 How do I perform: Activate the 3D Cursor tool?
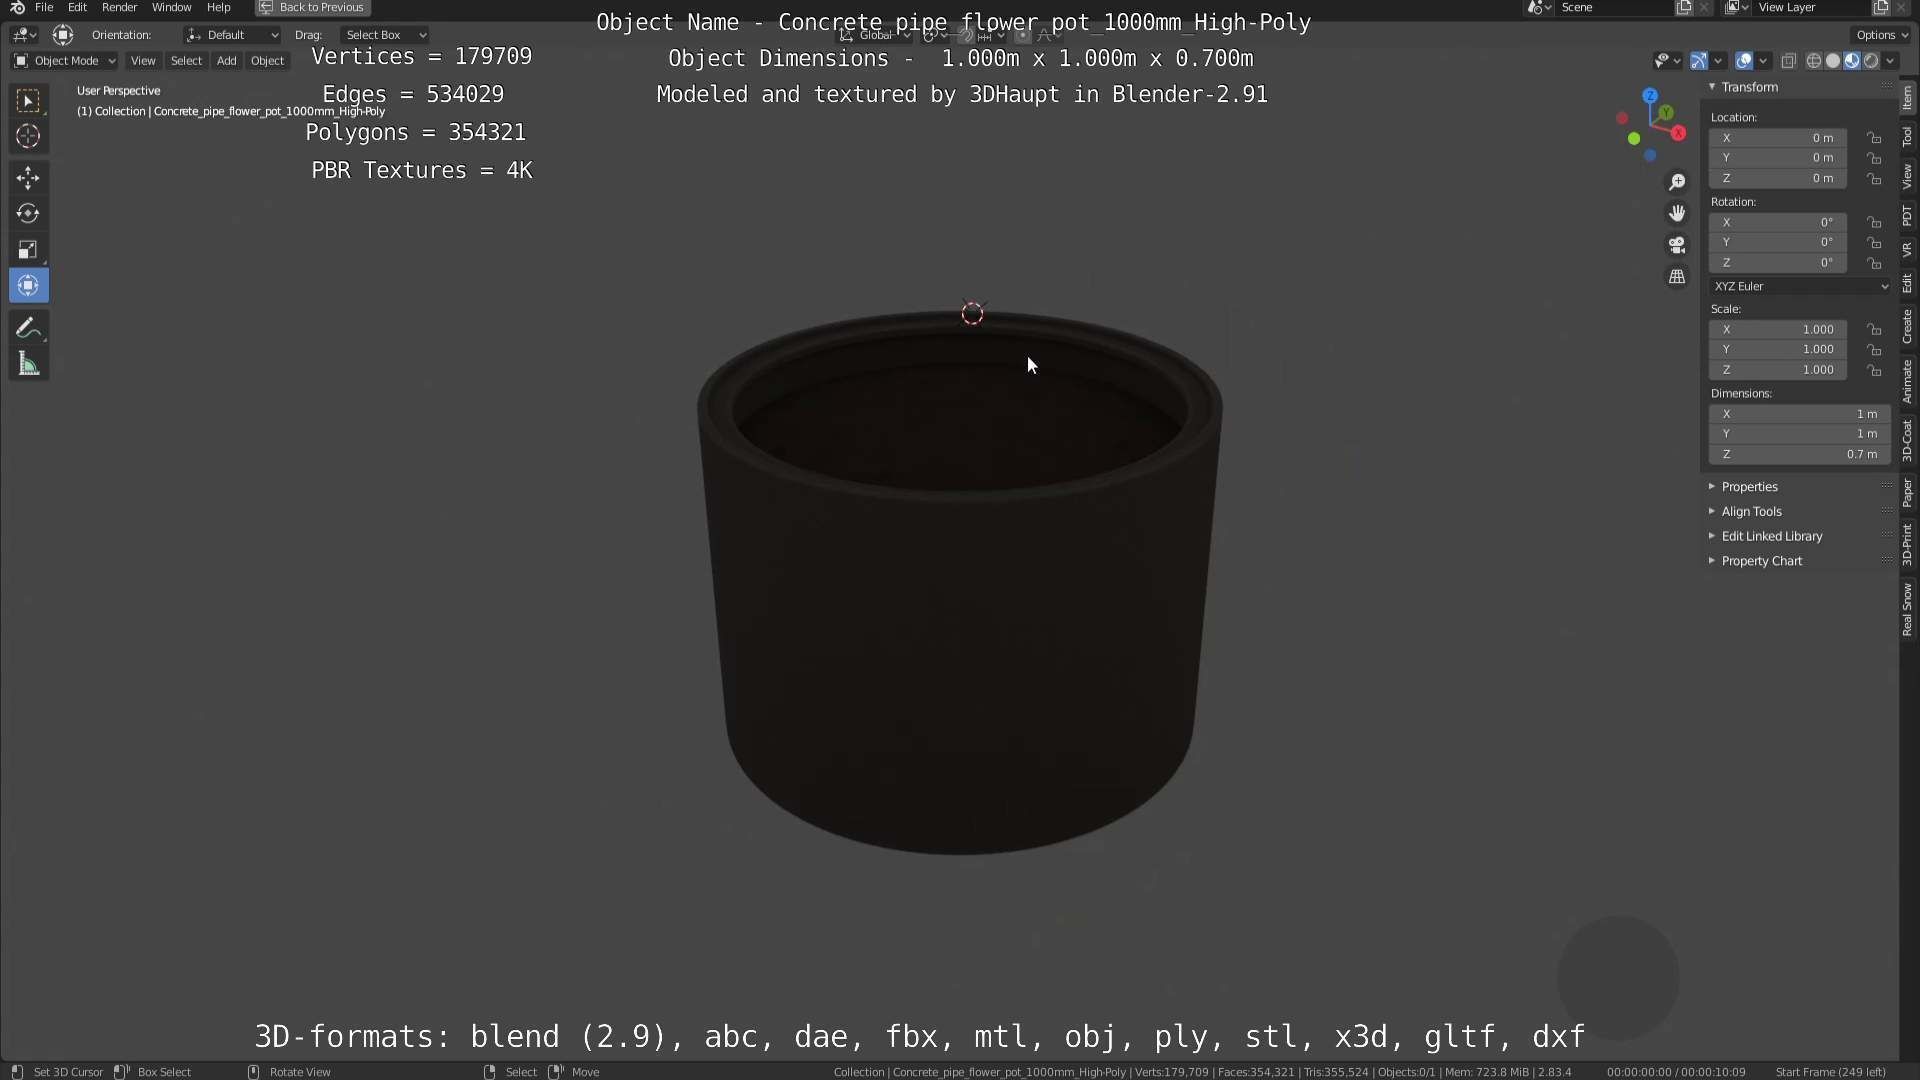(28, 136)
